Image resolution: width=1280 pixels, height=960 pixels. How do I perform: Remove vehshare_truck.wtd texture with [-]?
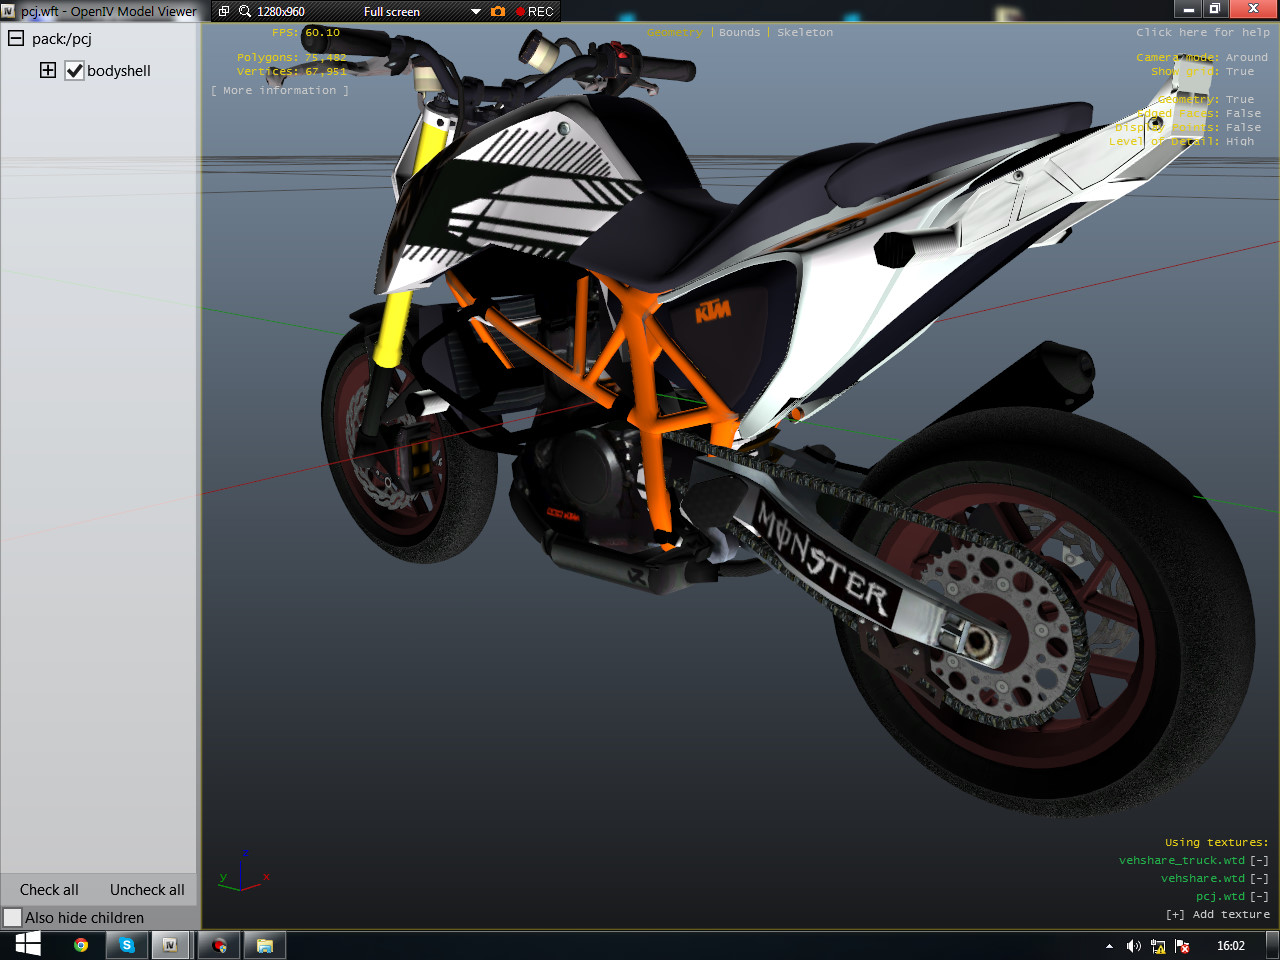click(x=1260, y=860)
